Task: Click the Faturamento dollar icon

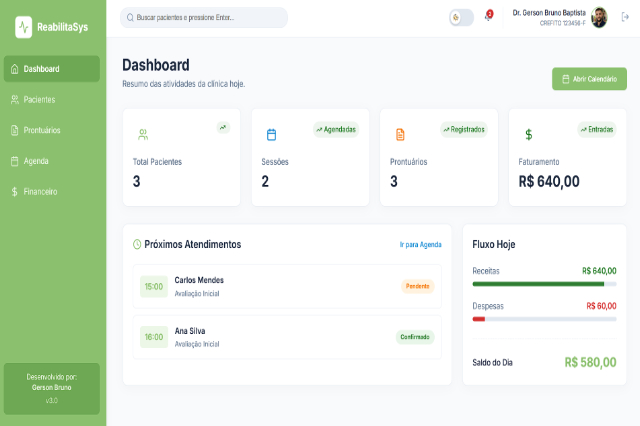Action: click(x=528, y=134)
